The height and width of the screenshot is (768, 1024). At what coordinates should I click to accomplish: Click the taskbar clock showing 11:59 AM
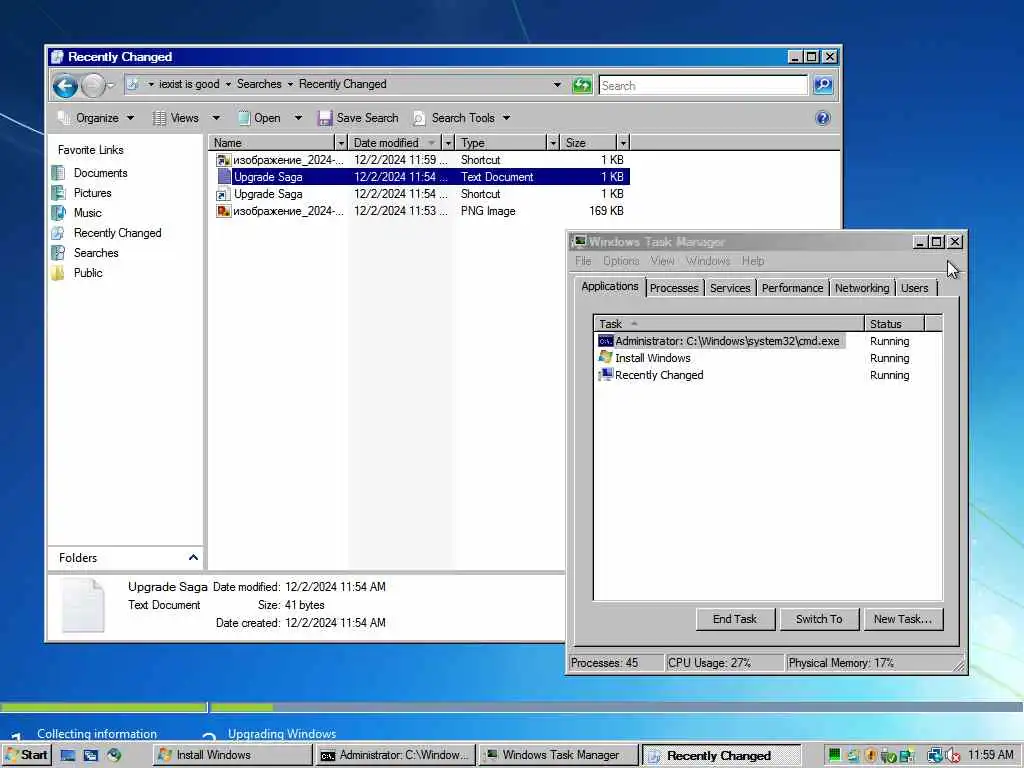(990, 756)
